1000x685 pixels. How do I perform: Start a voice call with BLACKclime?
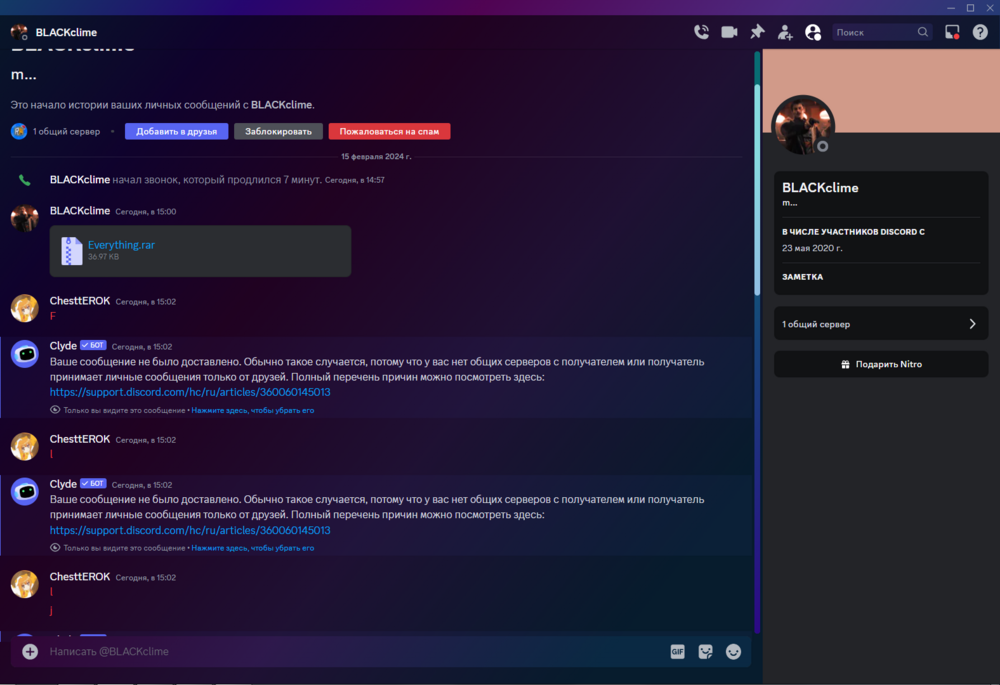coord(702,32)
